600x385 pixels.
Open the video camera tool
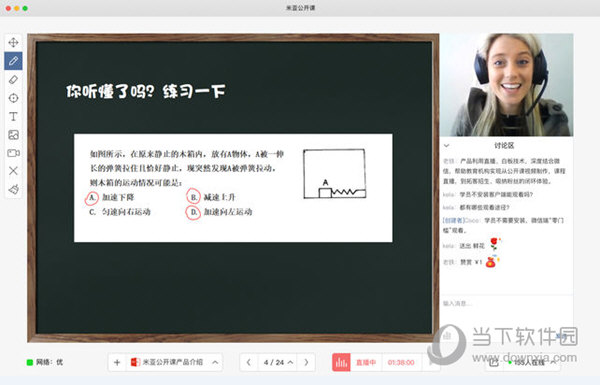(x=13, y=153)
